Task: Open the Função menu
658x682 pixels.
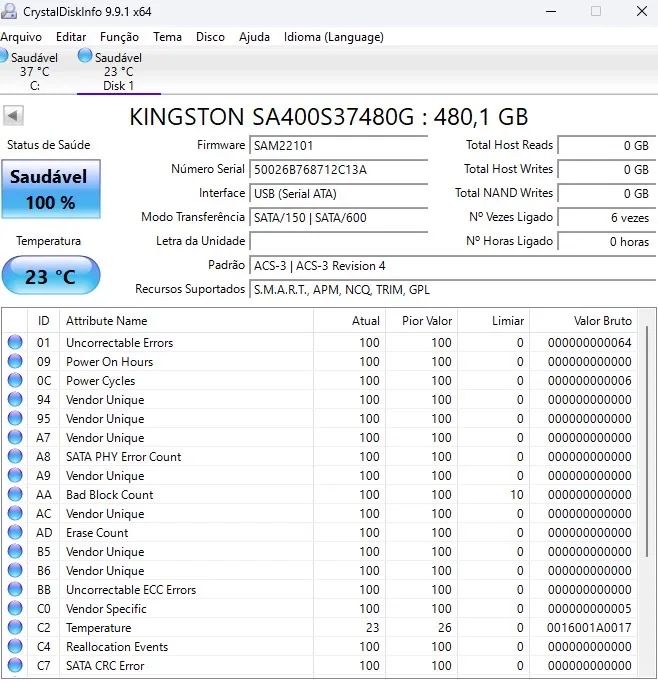Action: (x=119, y=37)
